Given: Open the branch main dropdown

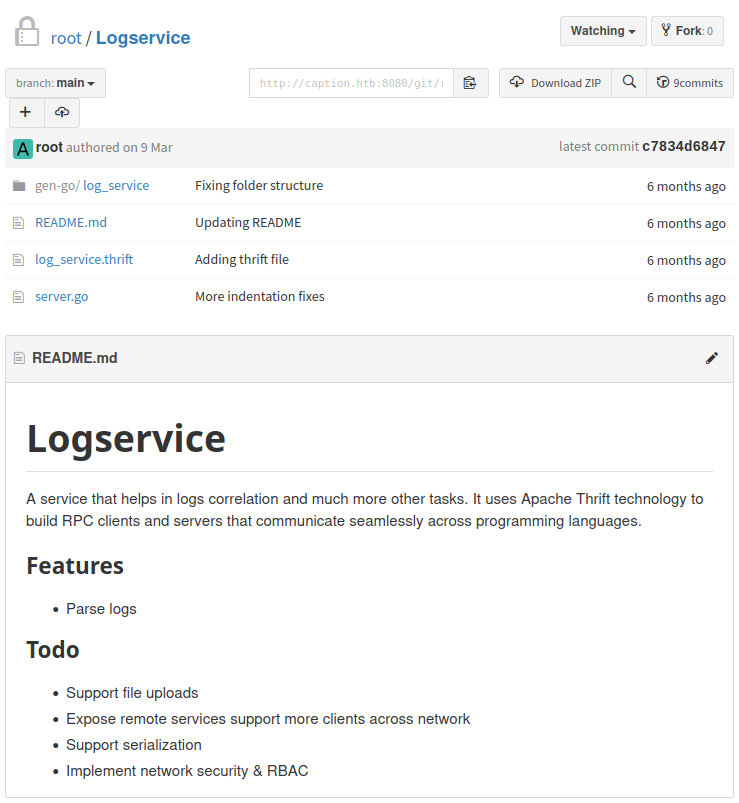Looking at the screenshot, I should (x=56, y=83).
